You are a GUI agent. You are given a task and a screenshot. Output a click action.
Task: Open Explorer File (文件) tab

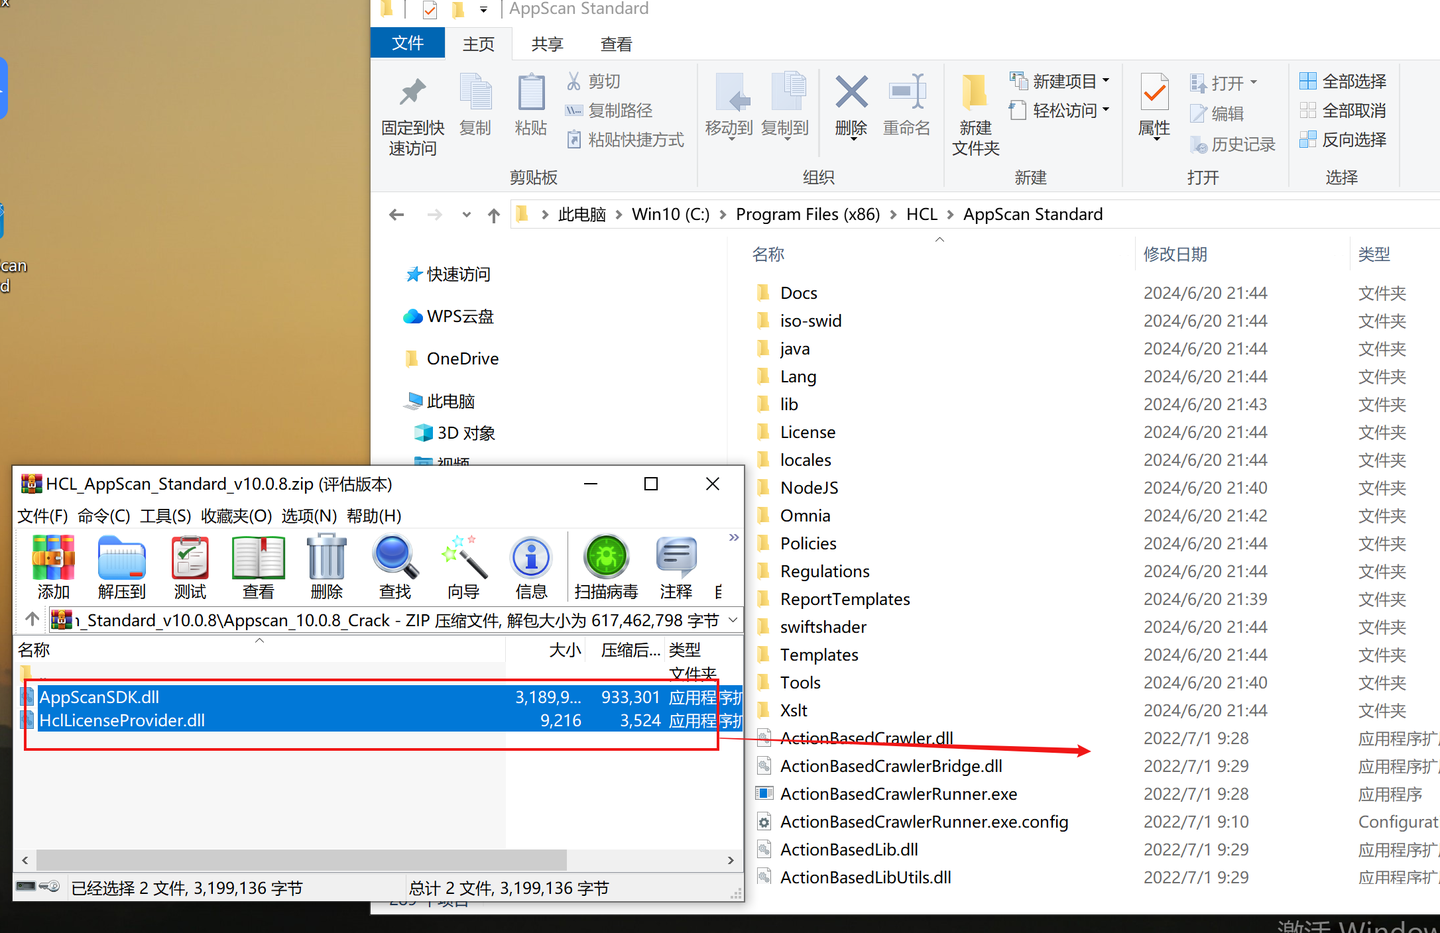[x=408, y=43]
